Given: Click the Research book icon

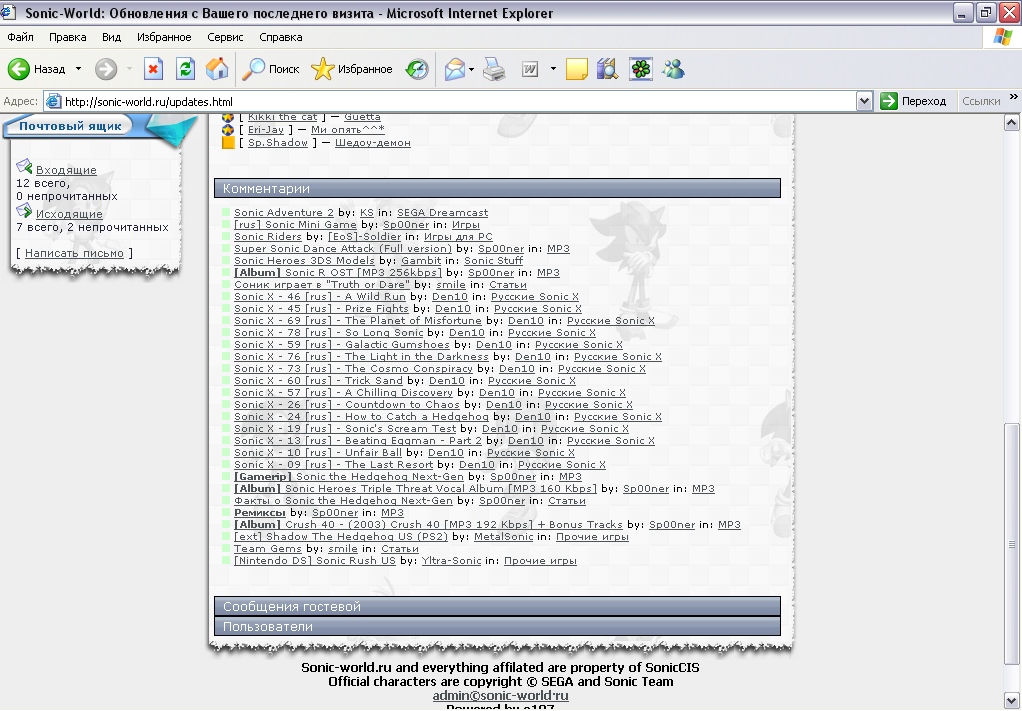Looking at the screenshot, I should (607, 69).
